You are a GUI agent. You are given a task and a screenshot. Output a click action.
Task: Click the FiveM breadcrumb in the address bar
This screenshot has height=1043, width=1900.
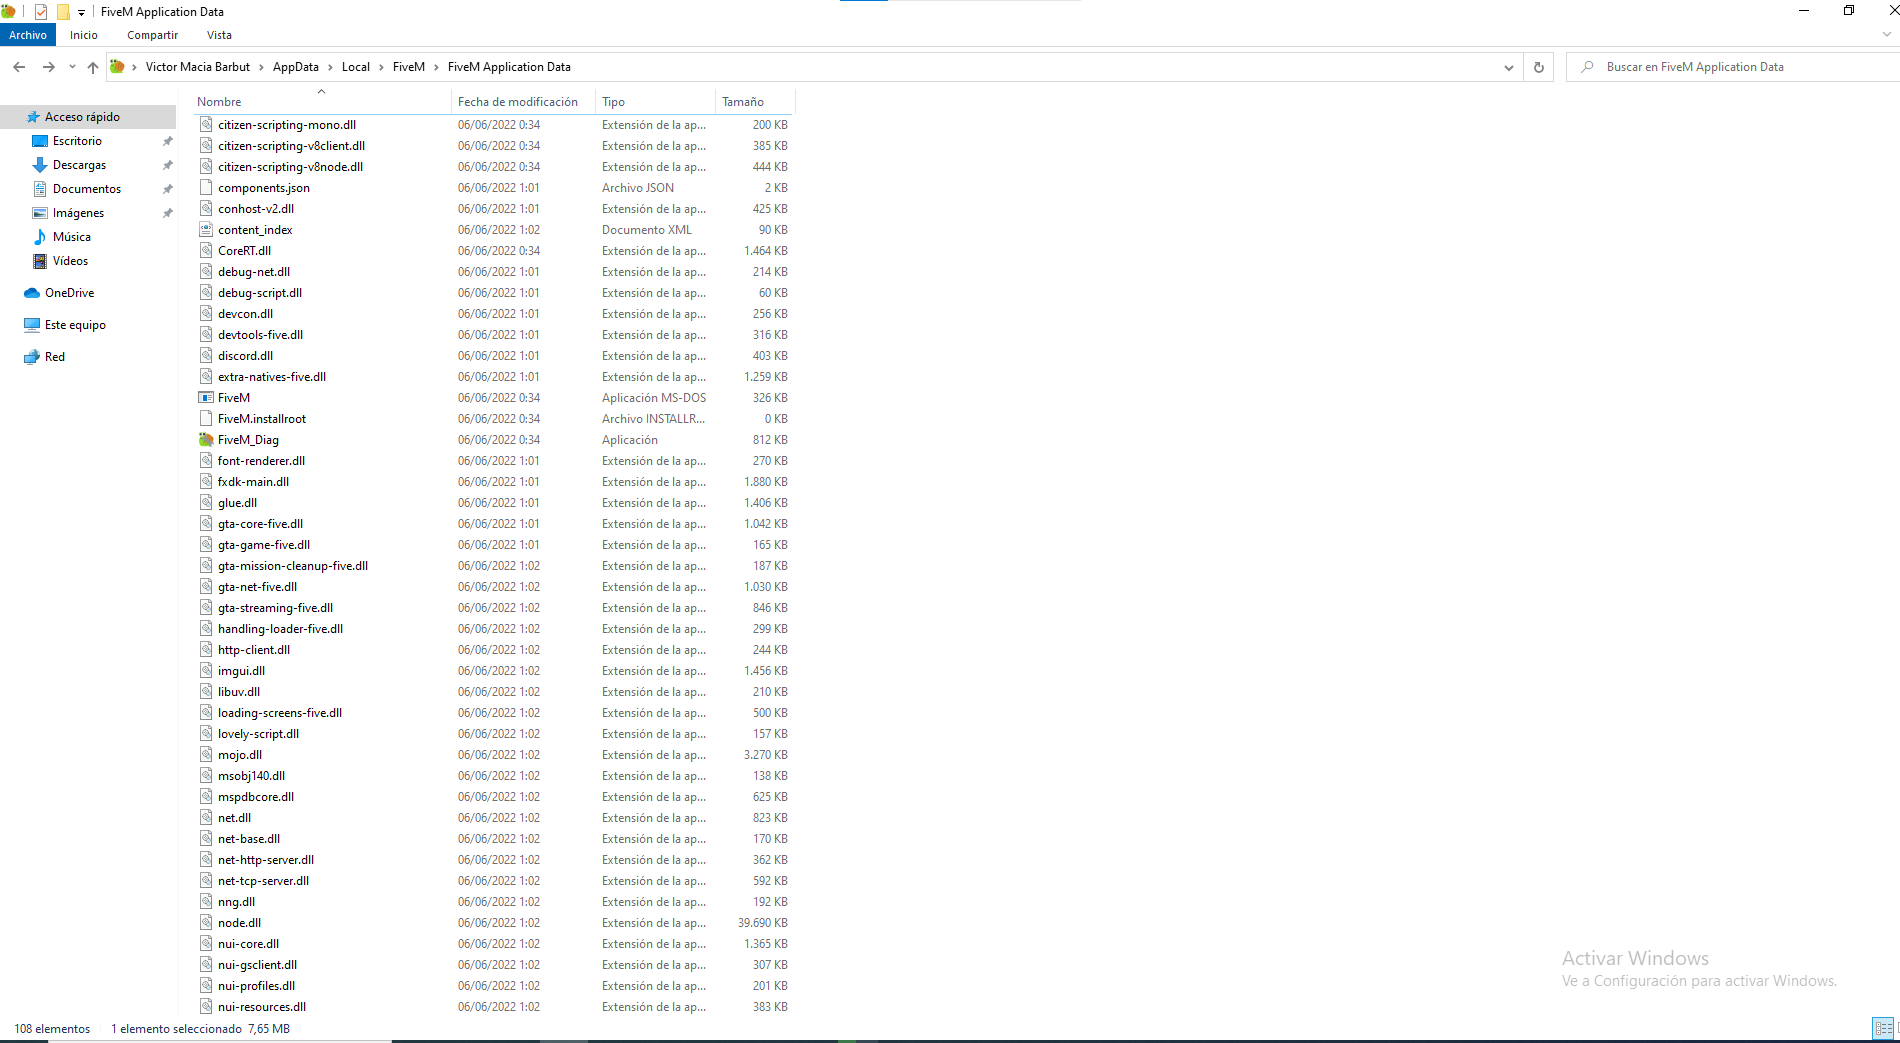point(409,67)
